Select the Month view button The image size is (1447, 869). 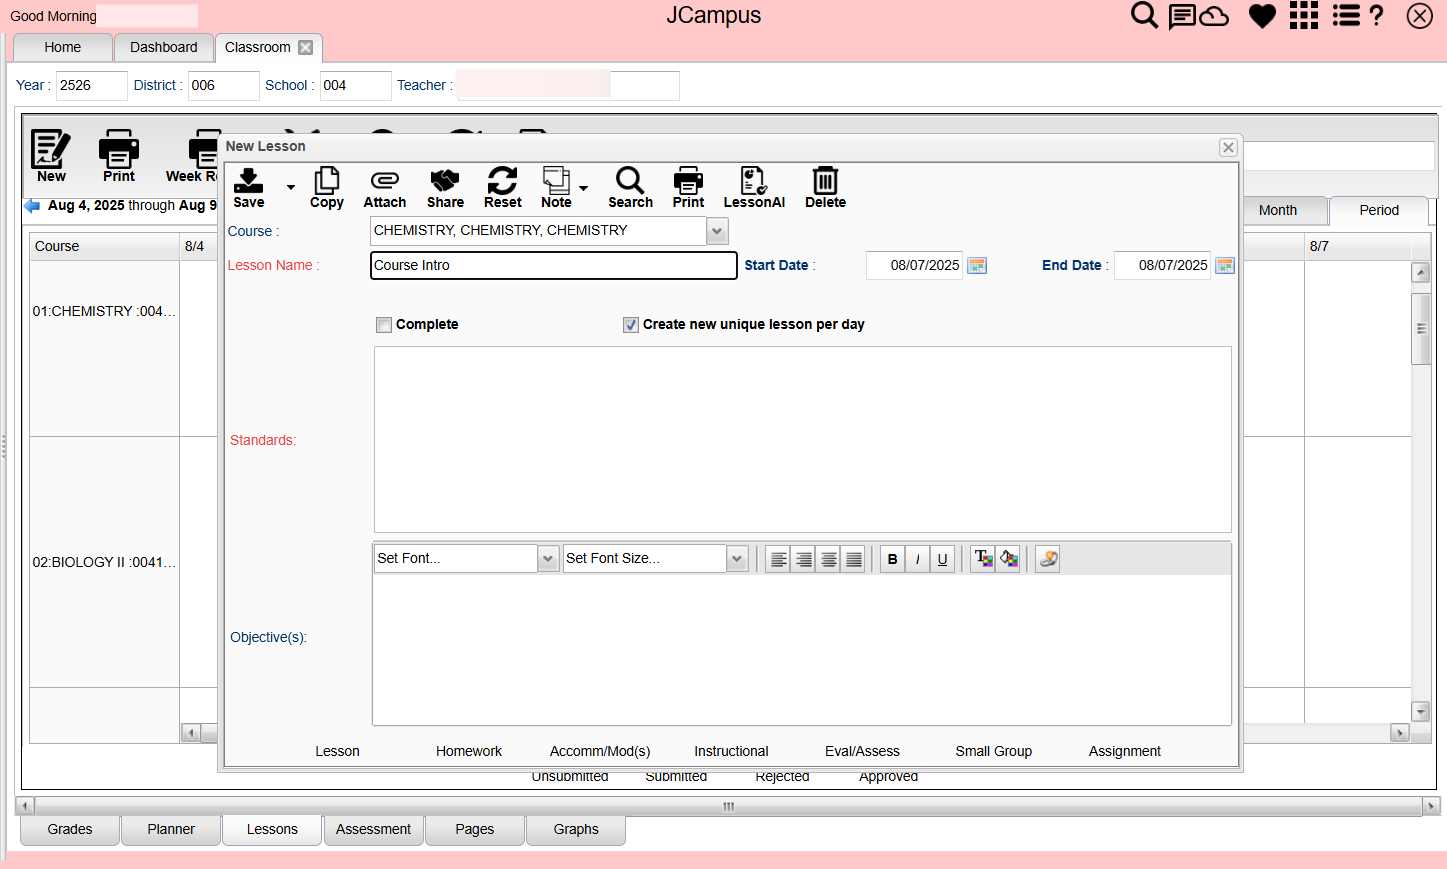coord(1278,210)
